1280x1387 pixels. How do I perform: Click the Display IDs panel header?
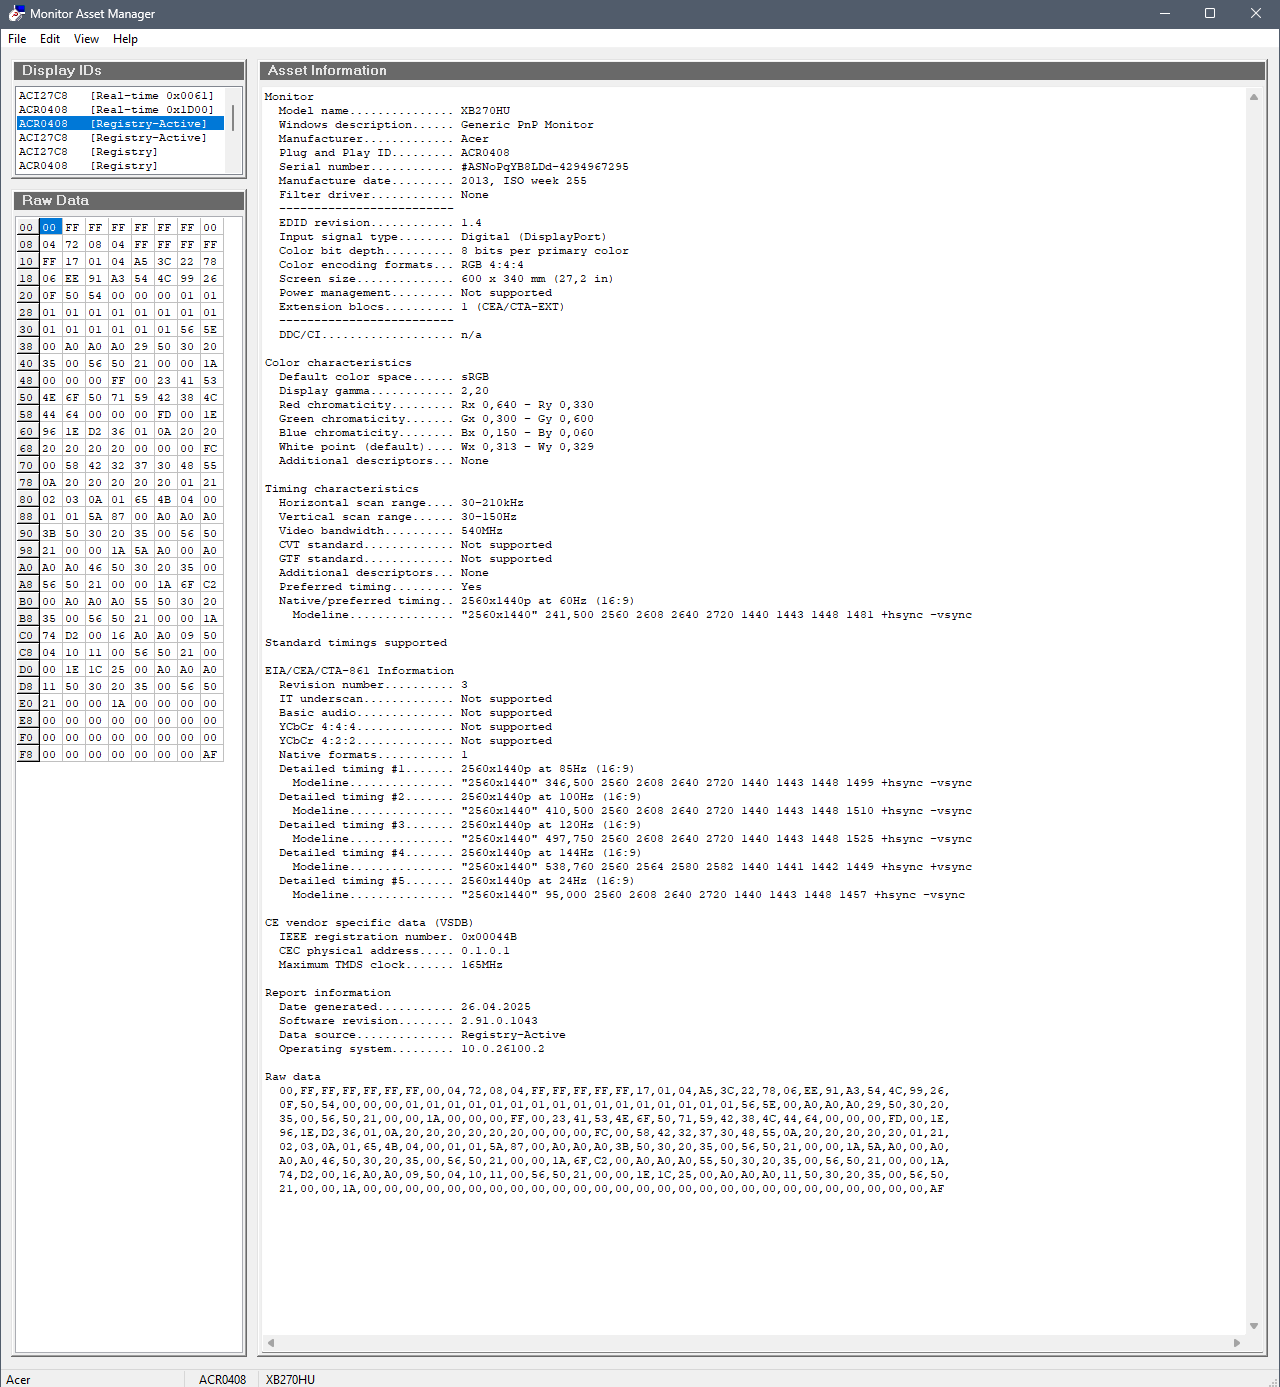coord(129,70)
